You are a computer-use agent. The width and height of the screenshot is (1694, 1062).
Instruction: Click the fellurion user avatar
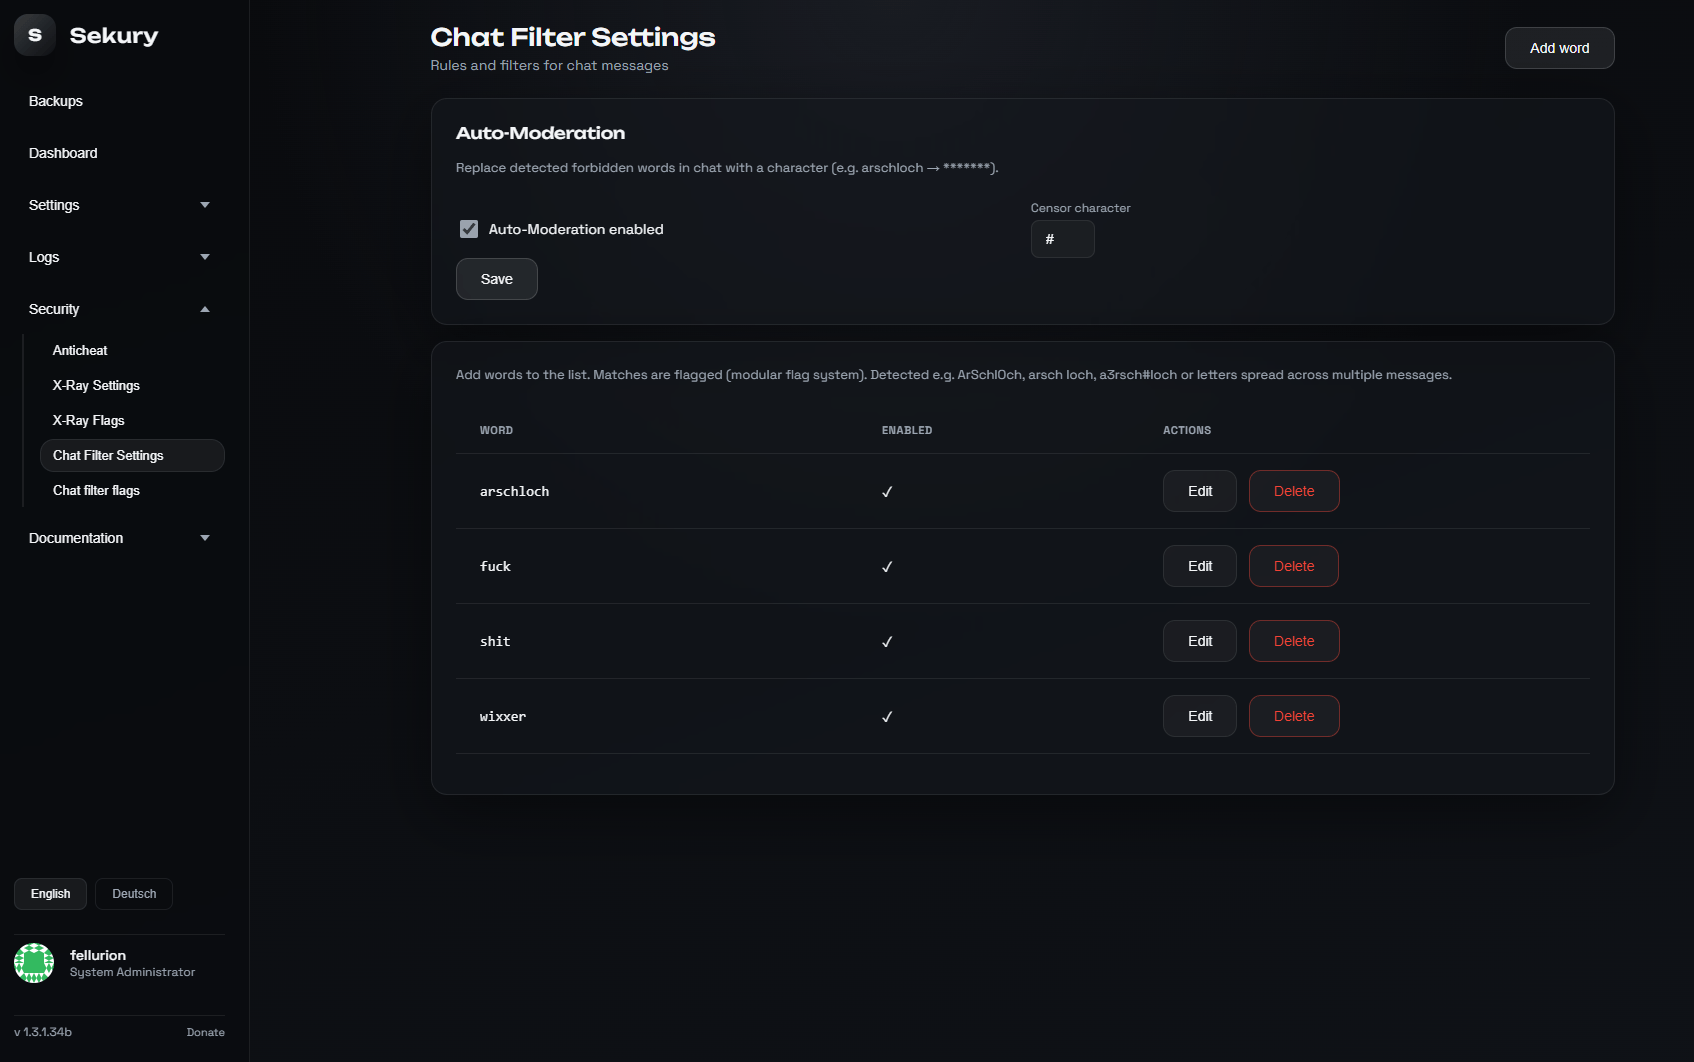(x=34, y=963)
